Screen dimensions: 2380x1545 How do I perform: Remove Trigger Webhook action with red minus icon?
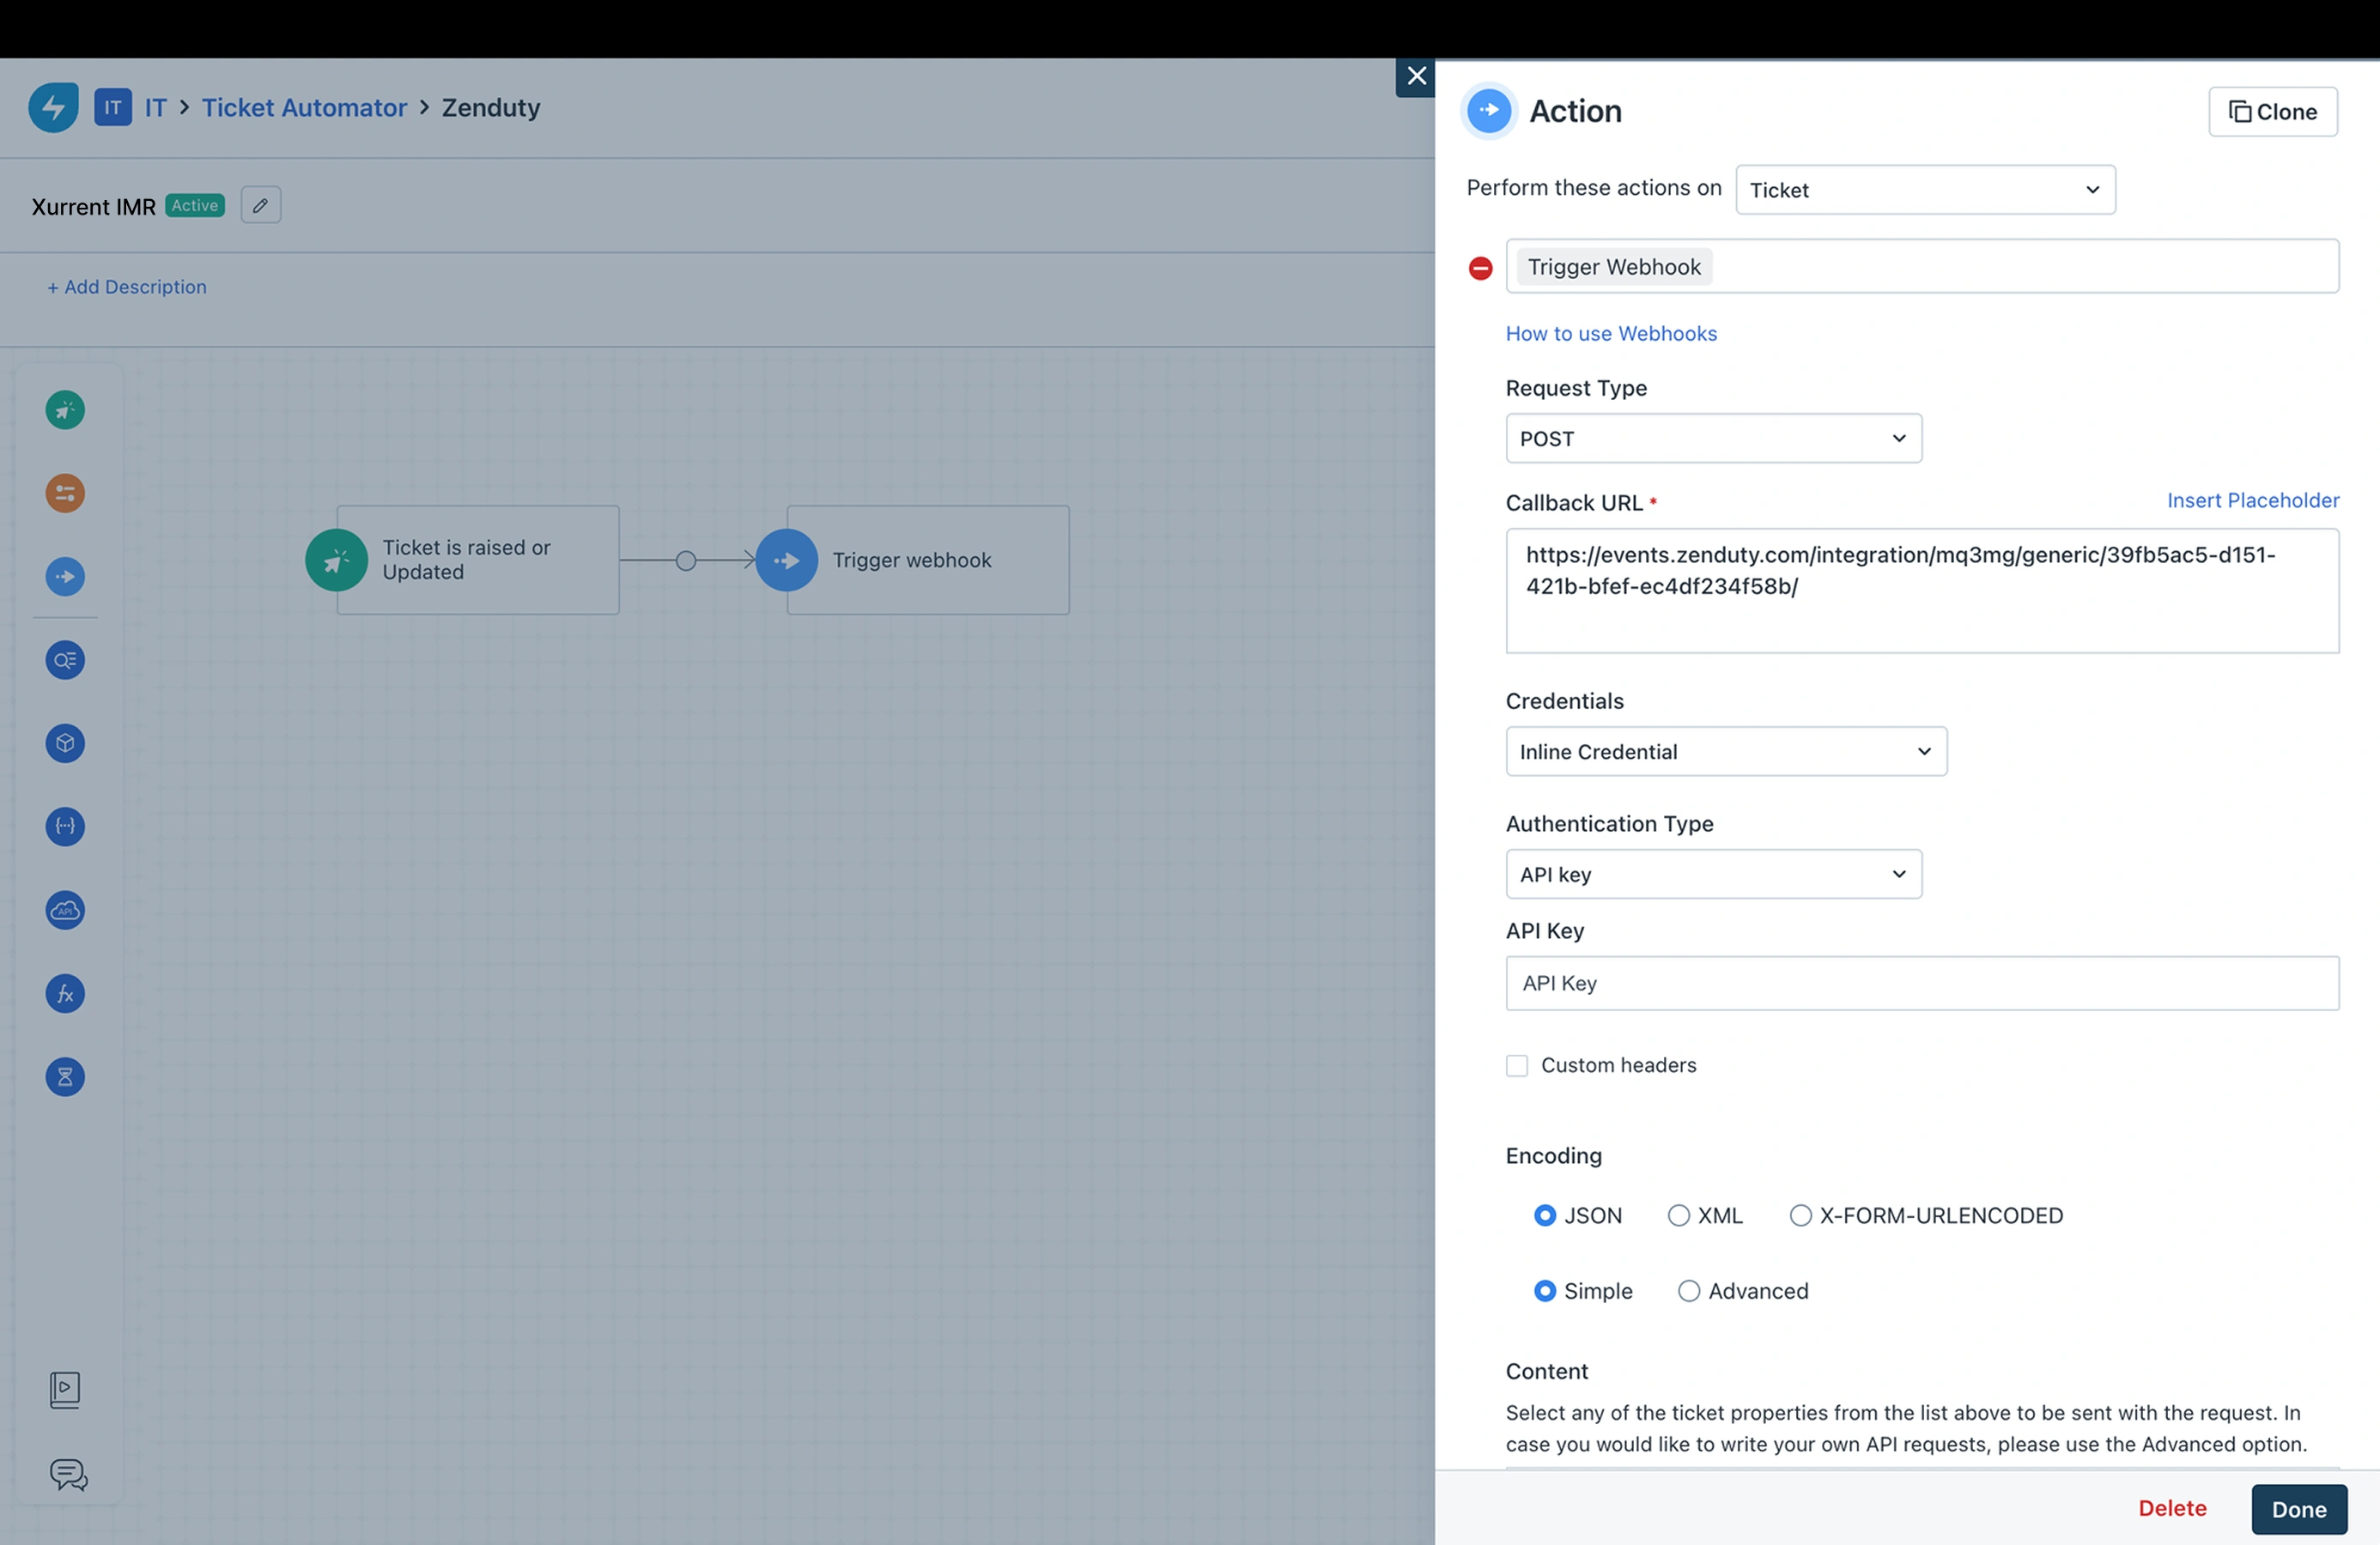1480,268
